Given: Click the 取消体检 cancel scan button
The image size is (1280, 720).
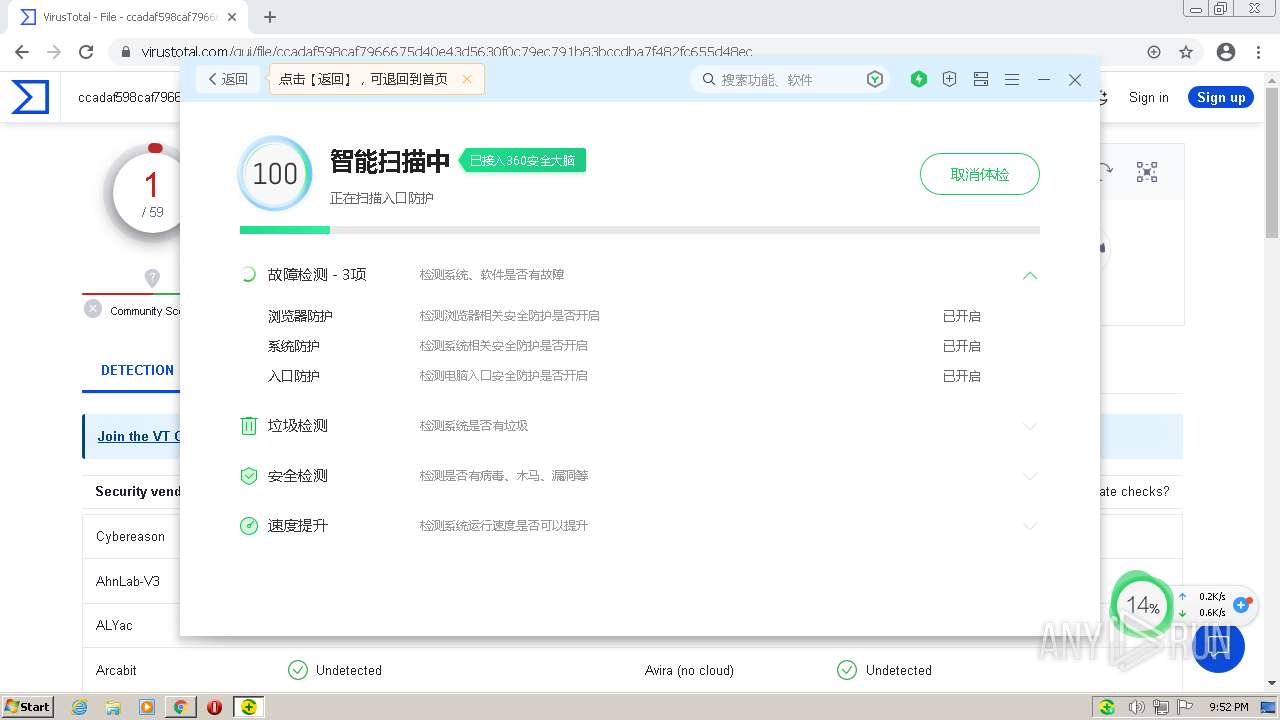Looking at the screenshot, I should tap(980, 174).
